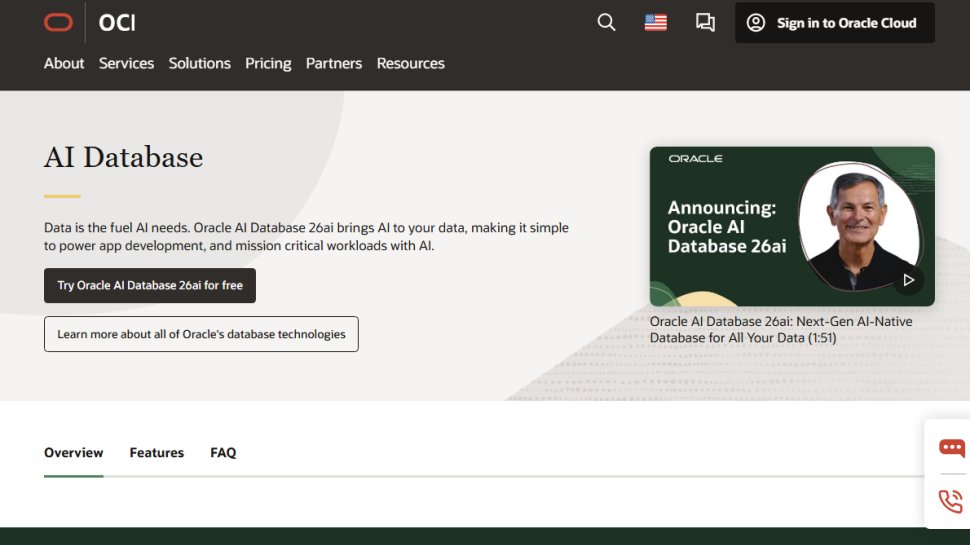Open the Partners menu
Viewport: 970px width, 545px height.
pyautogui.click(x=334, y=63)
